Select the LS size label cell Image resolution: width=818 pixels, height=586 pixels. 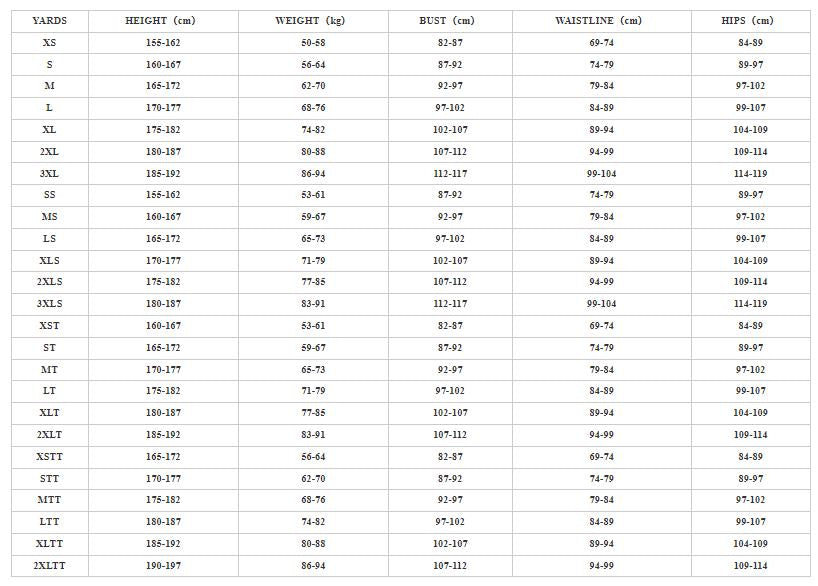[x=49, y=239]
